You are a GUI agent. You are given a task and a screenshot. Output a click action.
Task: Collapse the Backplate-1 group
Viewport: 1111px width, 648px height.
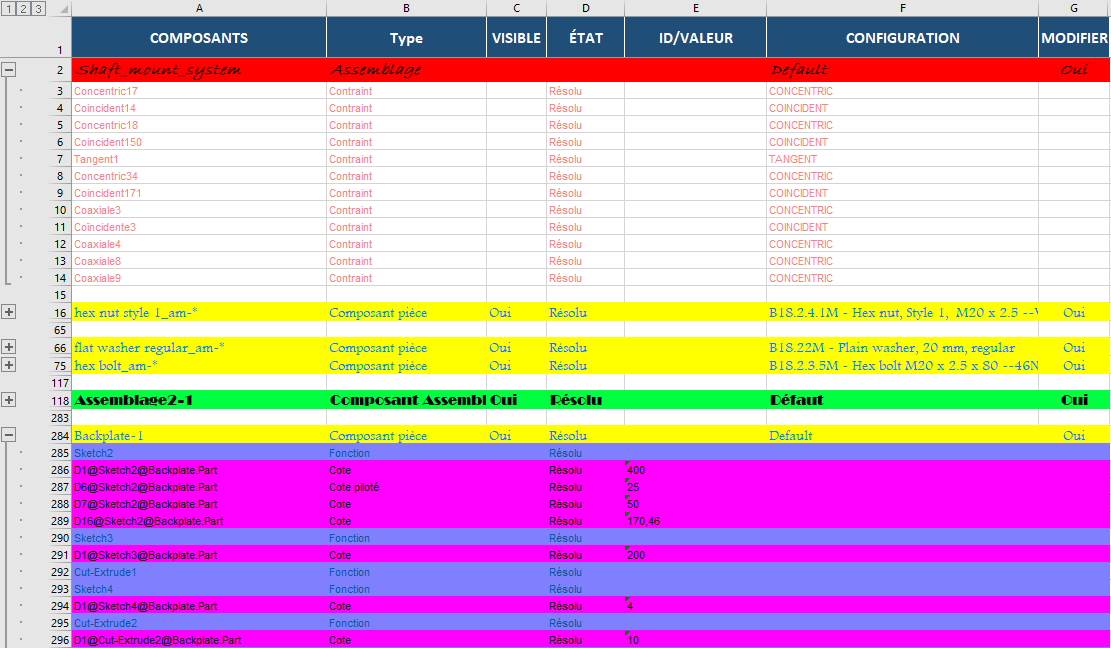pos(9,435)
